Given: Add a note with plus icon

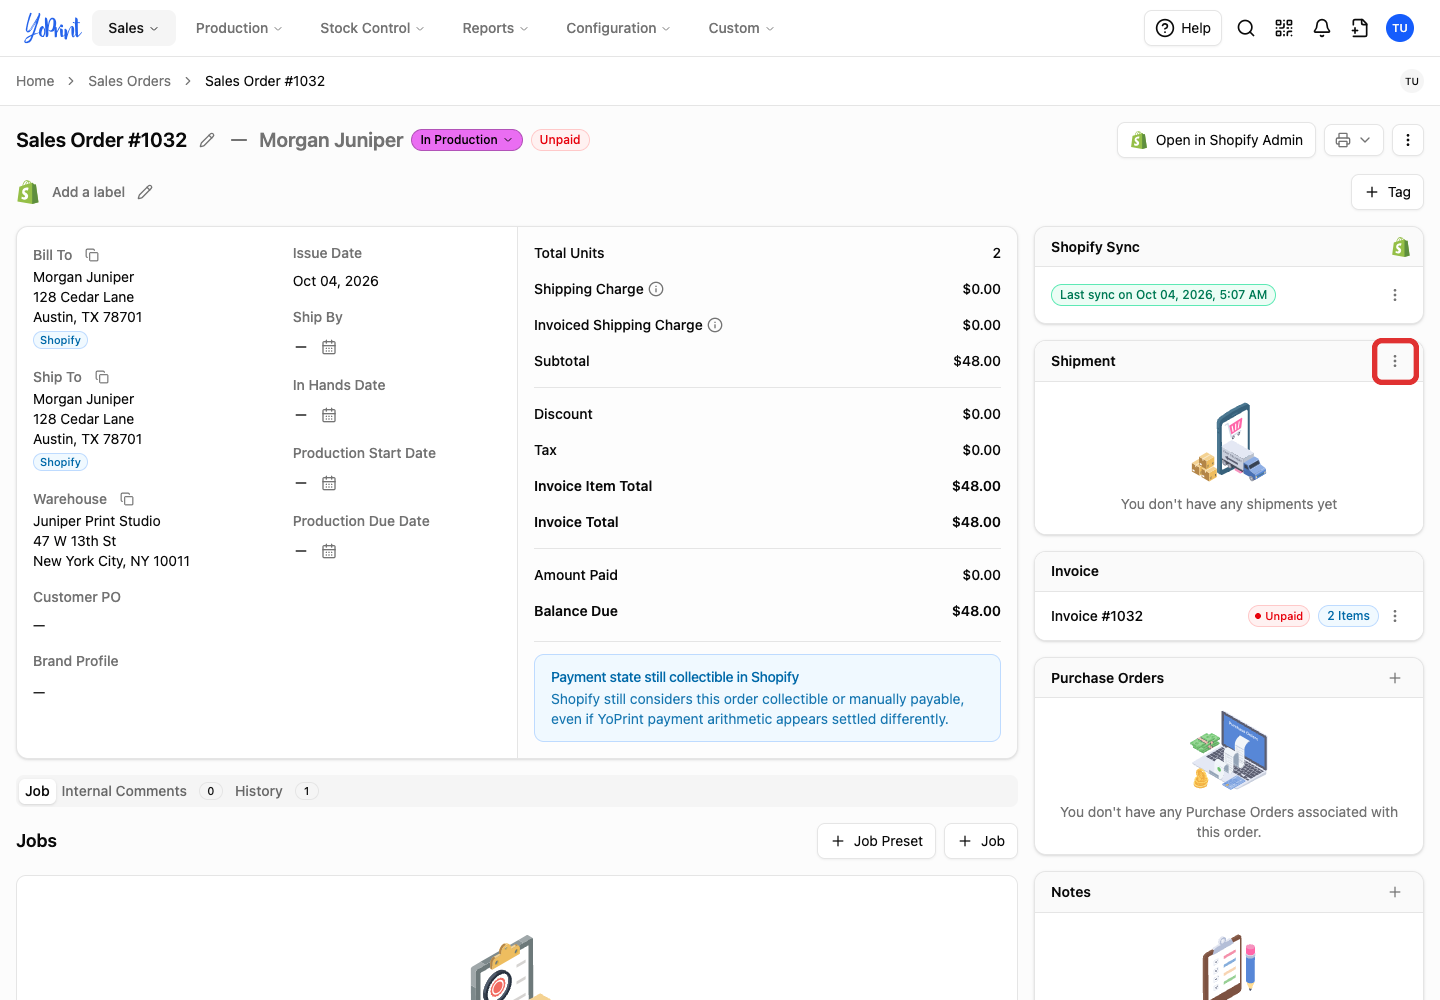Looking at the screenshot, I should pos(1395,892).
